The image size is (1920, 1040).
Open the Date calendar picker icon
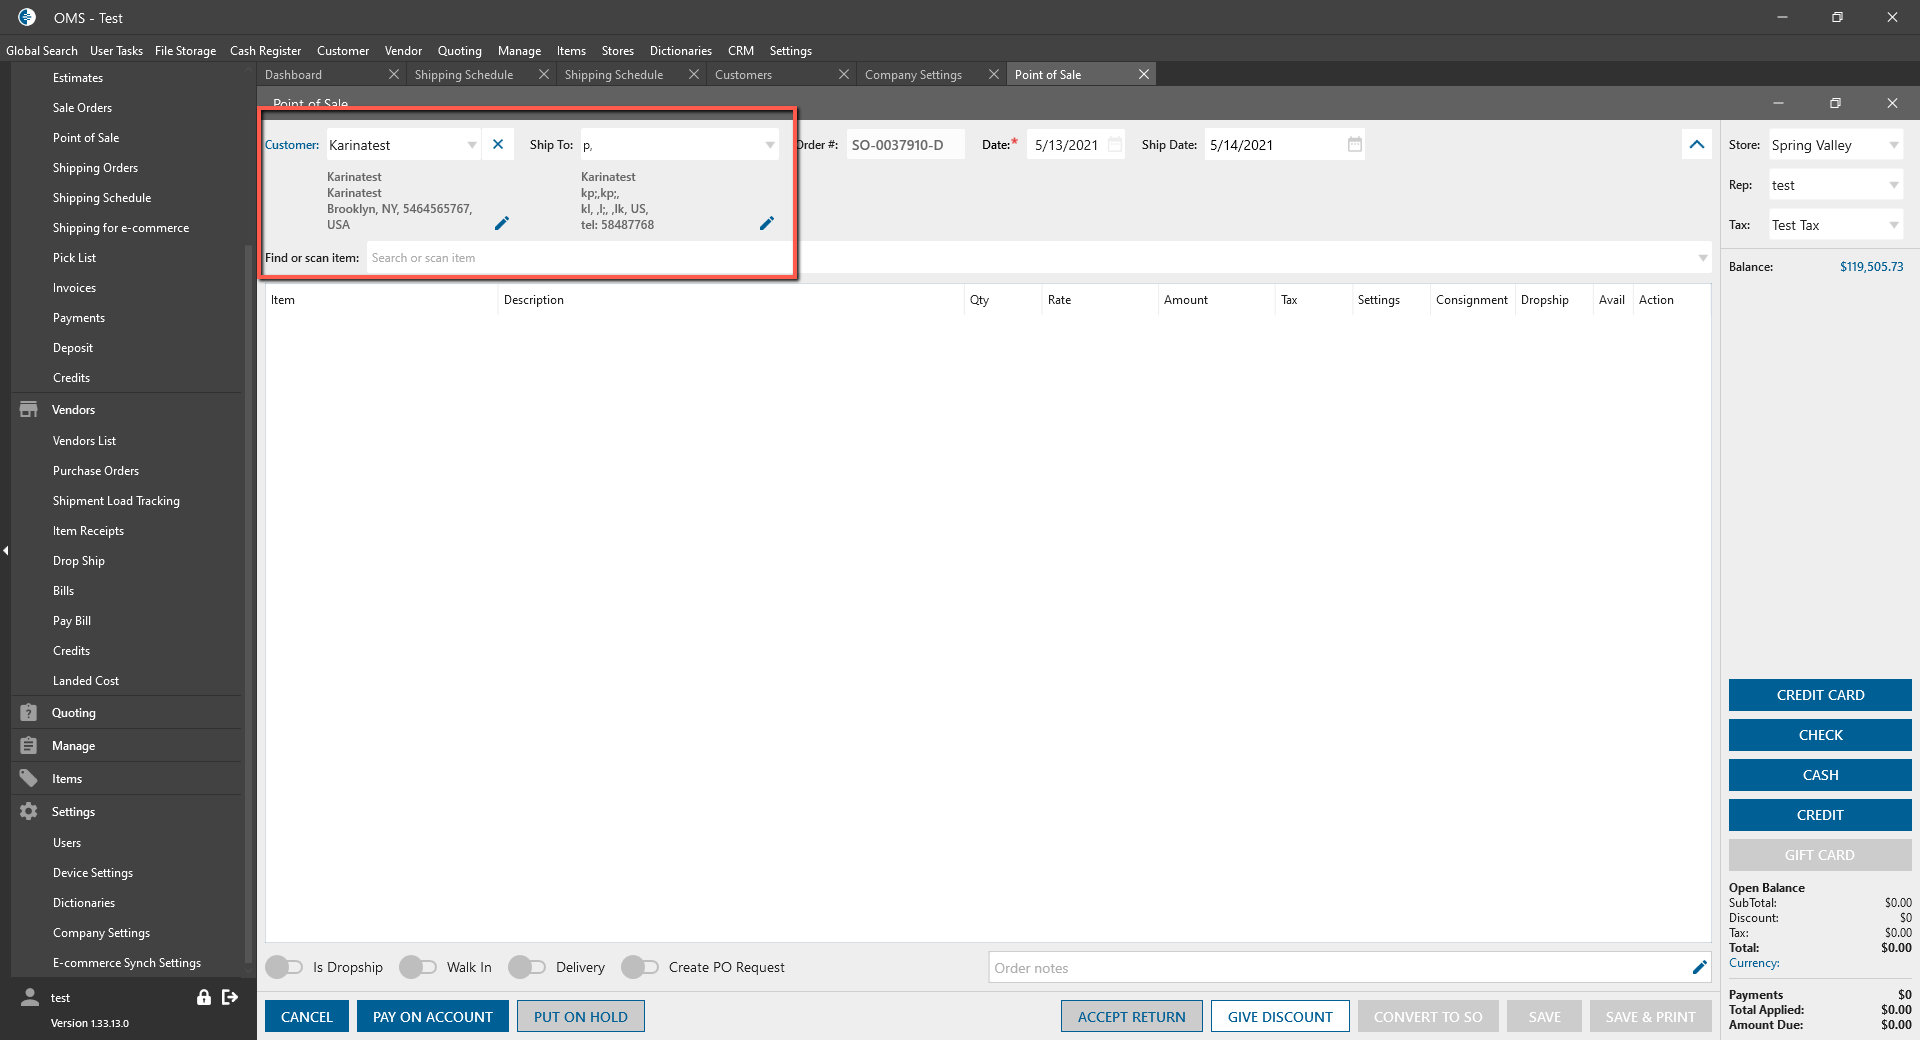coord(1115,145)
